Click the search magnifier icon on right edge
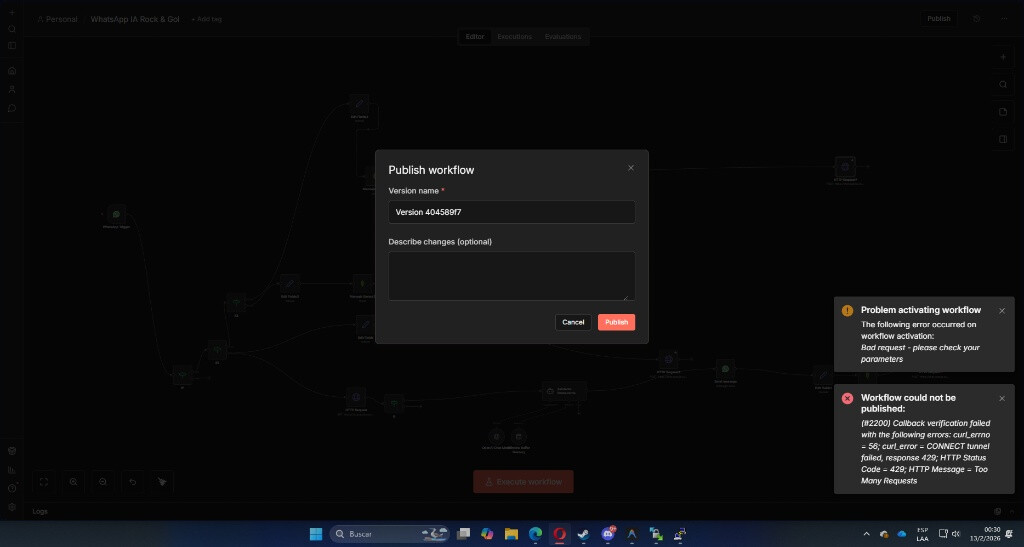Screen dimensions: 1024x547 pyautogui.click(x=1003, y=84)
